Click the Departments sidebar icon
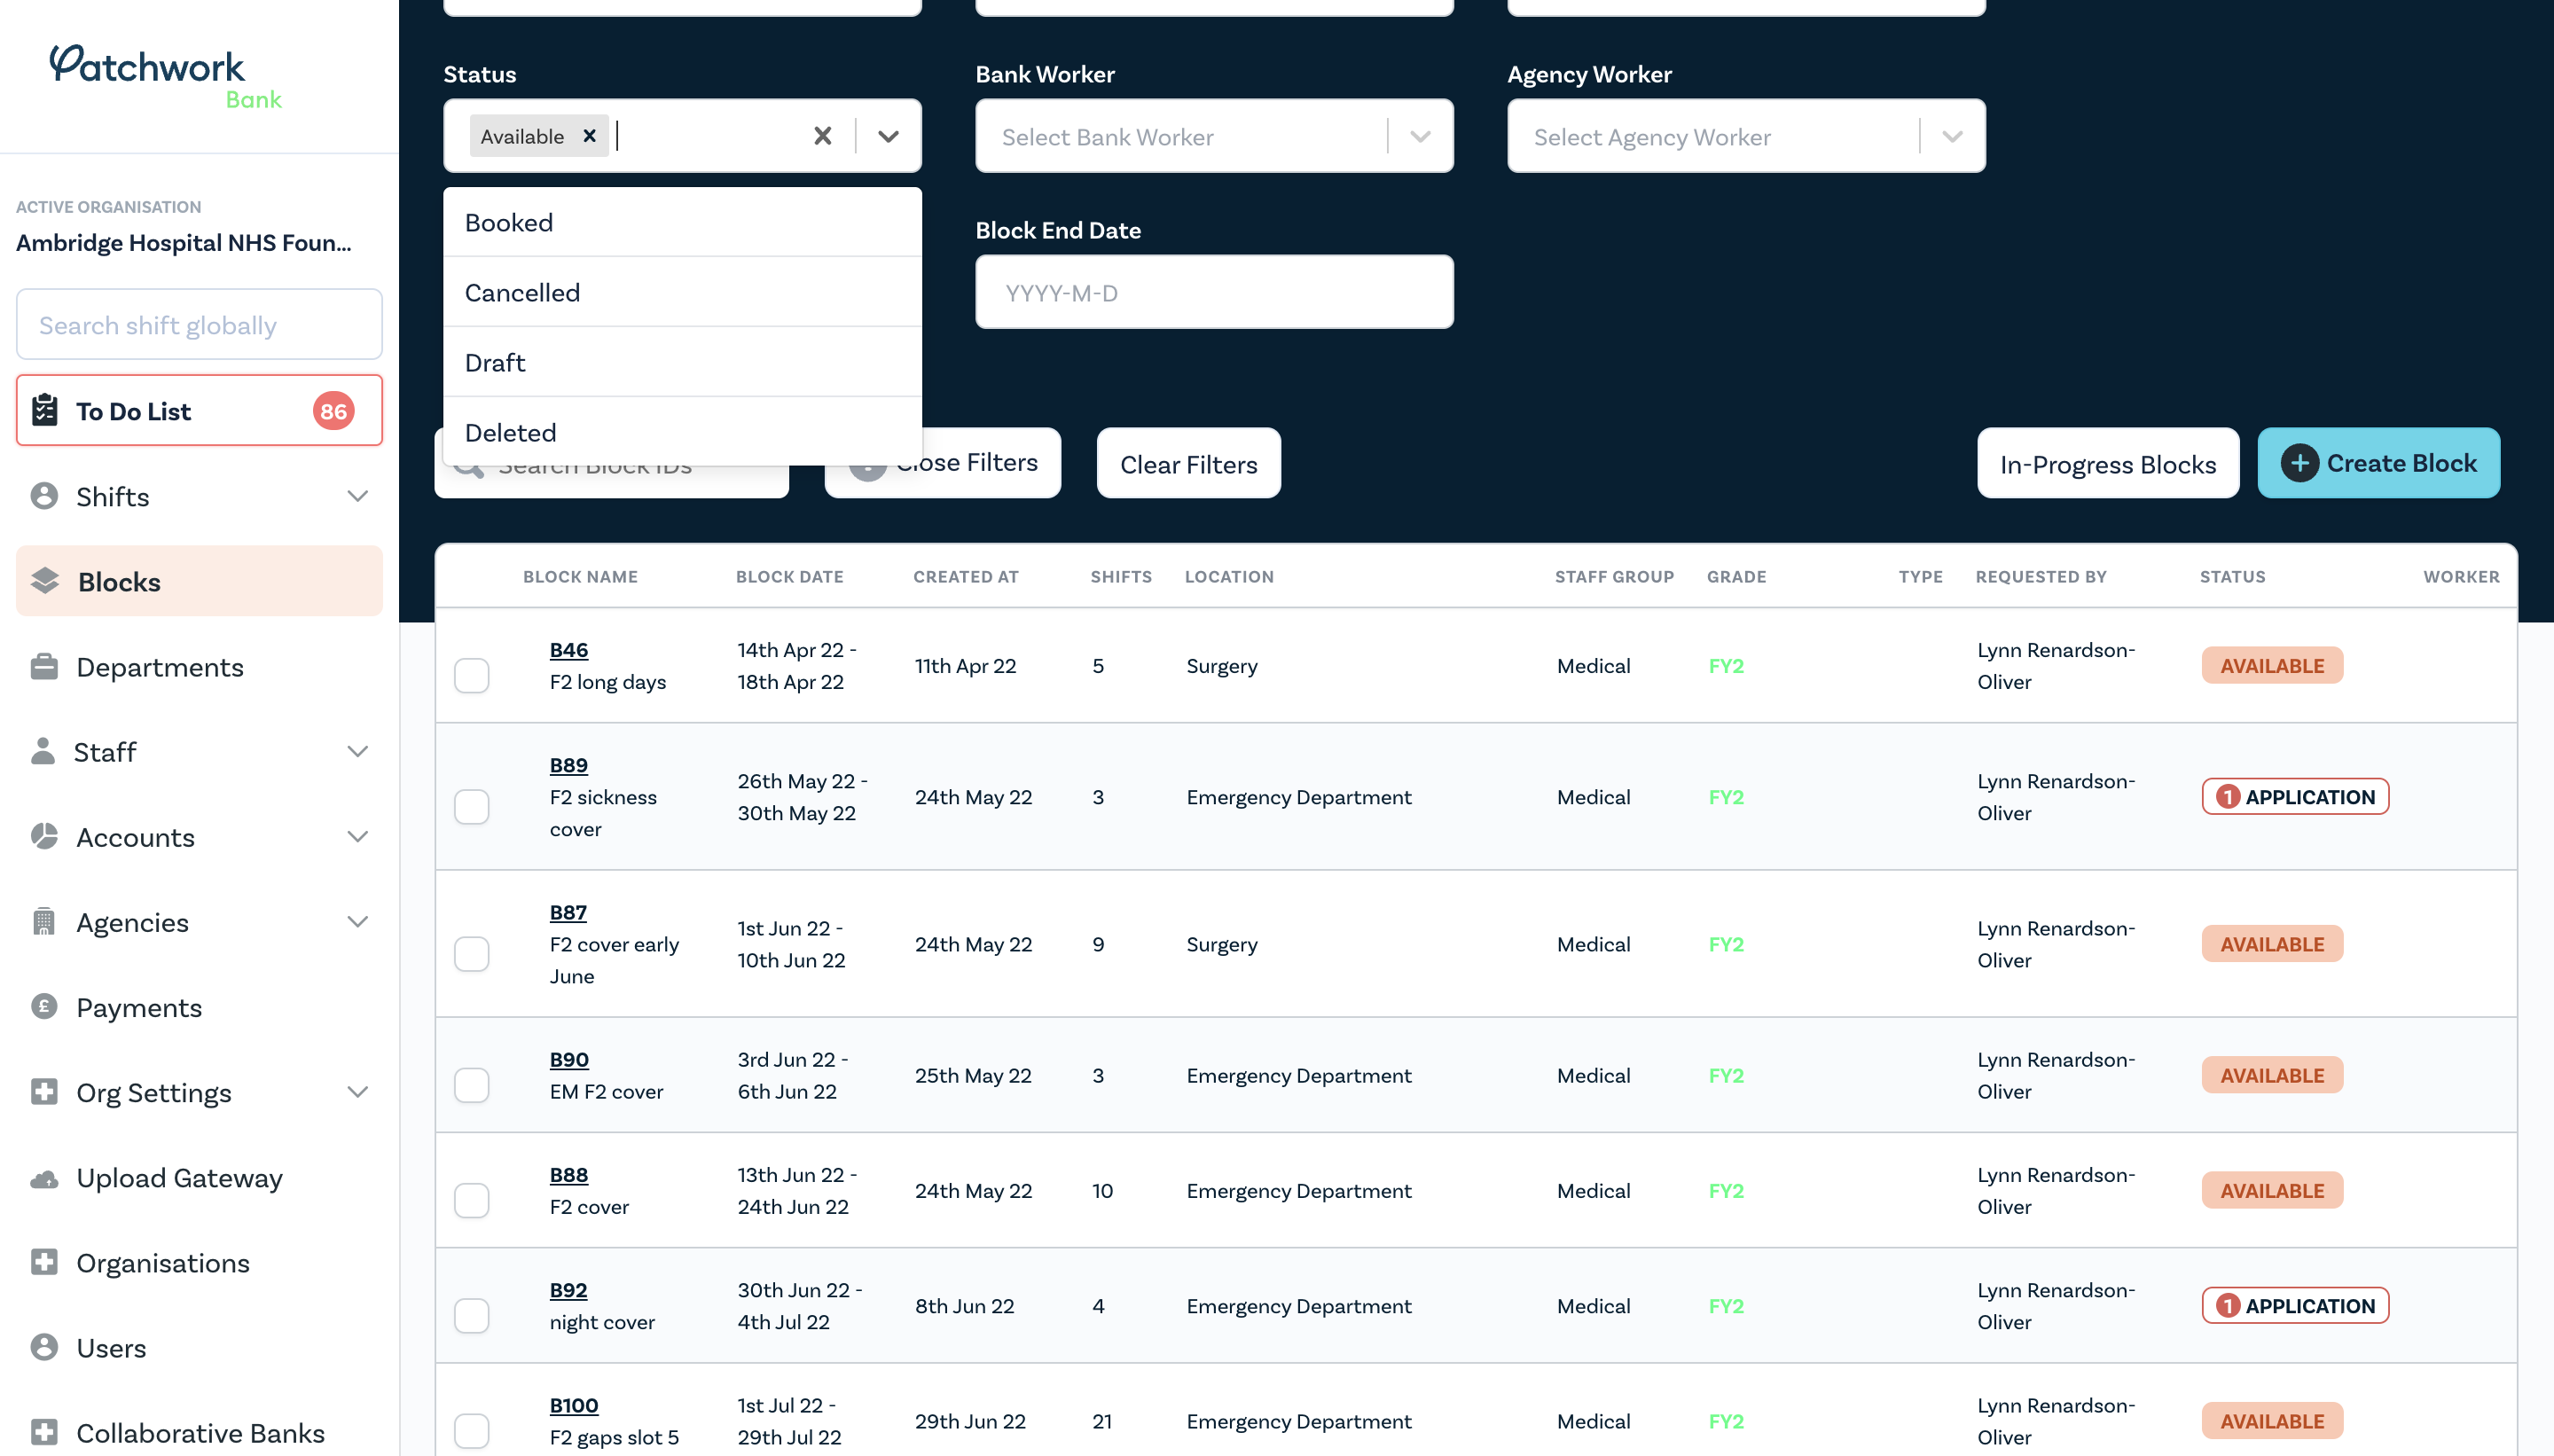This screenshot has width=2554, height=1456. (43, 665)
